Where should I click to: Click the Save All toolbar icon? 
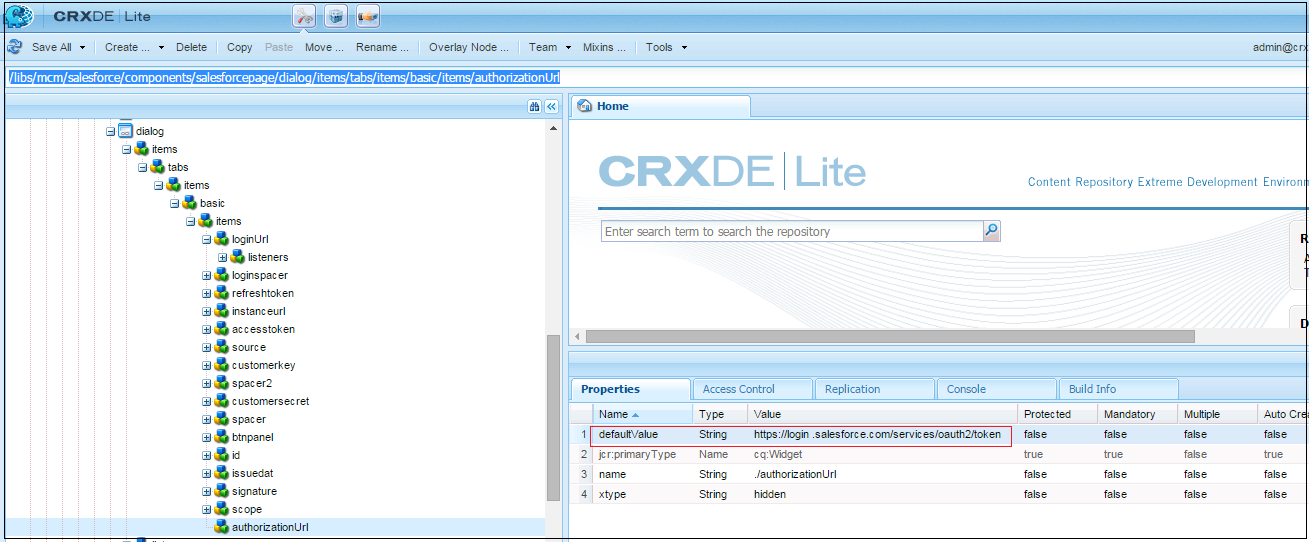(x=15, y=47)
